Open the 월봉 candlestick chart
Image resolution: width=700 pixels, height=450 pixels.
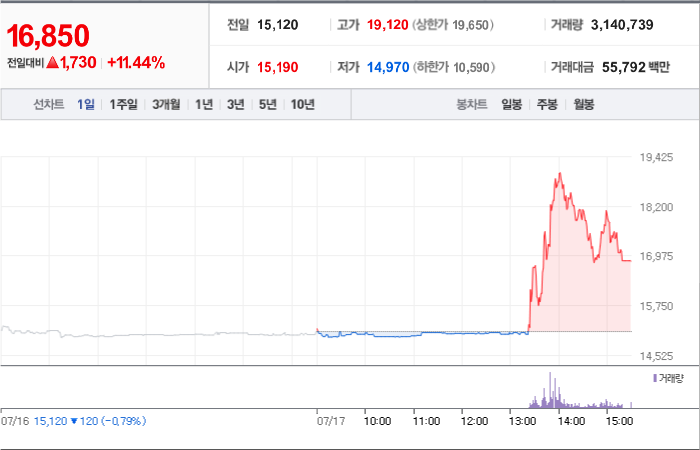pyautogui.click(x=583, y=105)
